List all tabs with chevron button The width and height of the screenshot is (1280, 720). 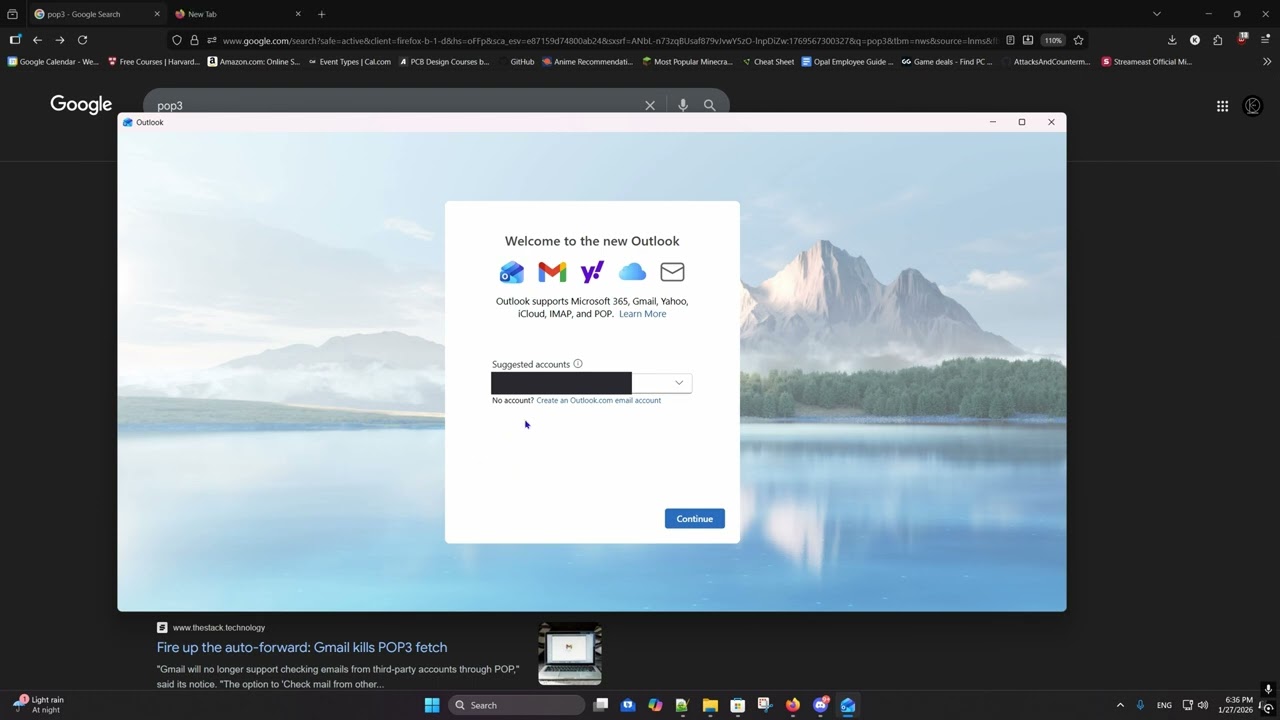click(1157, 14)
